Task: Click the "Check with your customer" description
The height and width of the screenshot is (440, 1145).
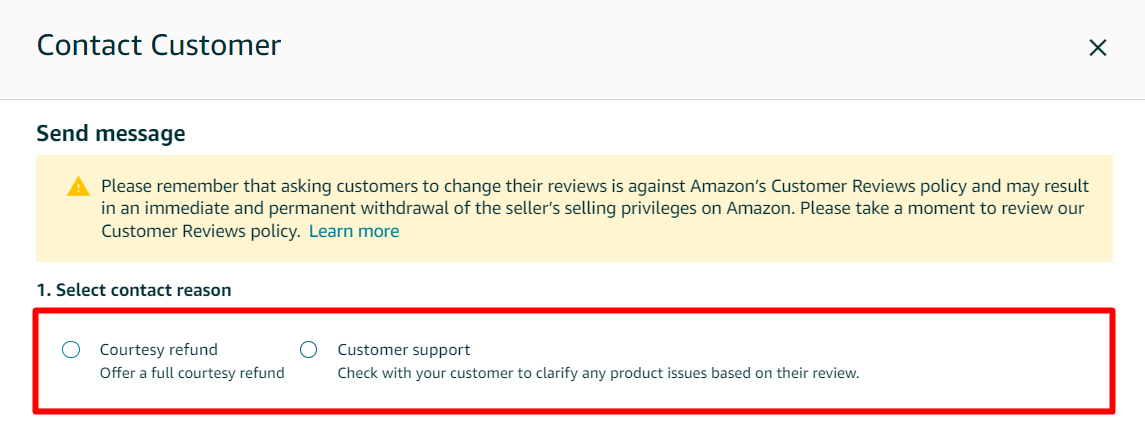Action: [x=450, y=373]
